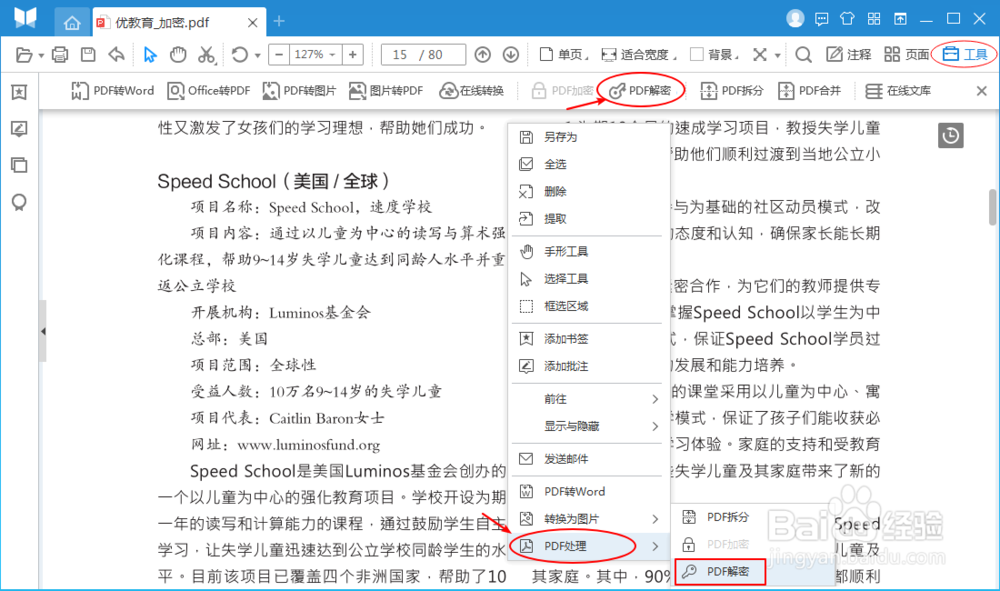
Task: Open the home tab icon
Action: point(72,23)
